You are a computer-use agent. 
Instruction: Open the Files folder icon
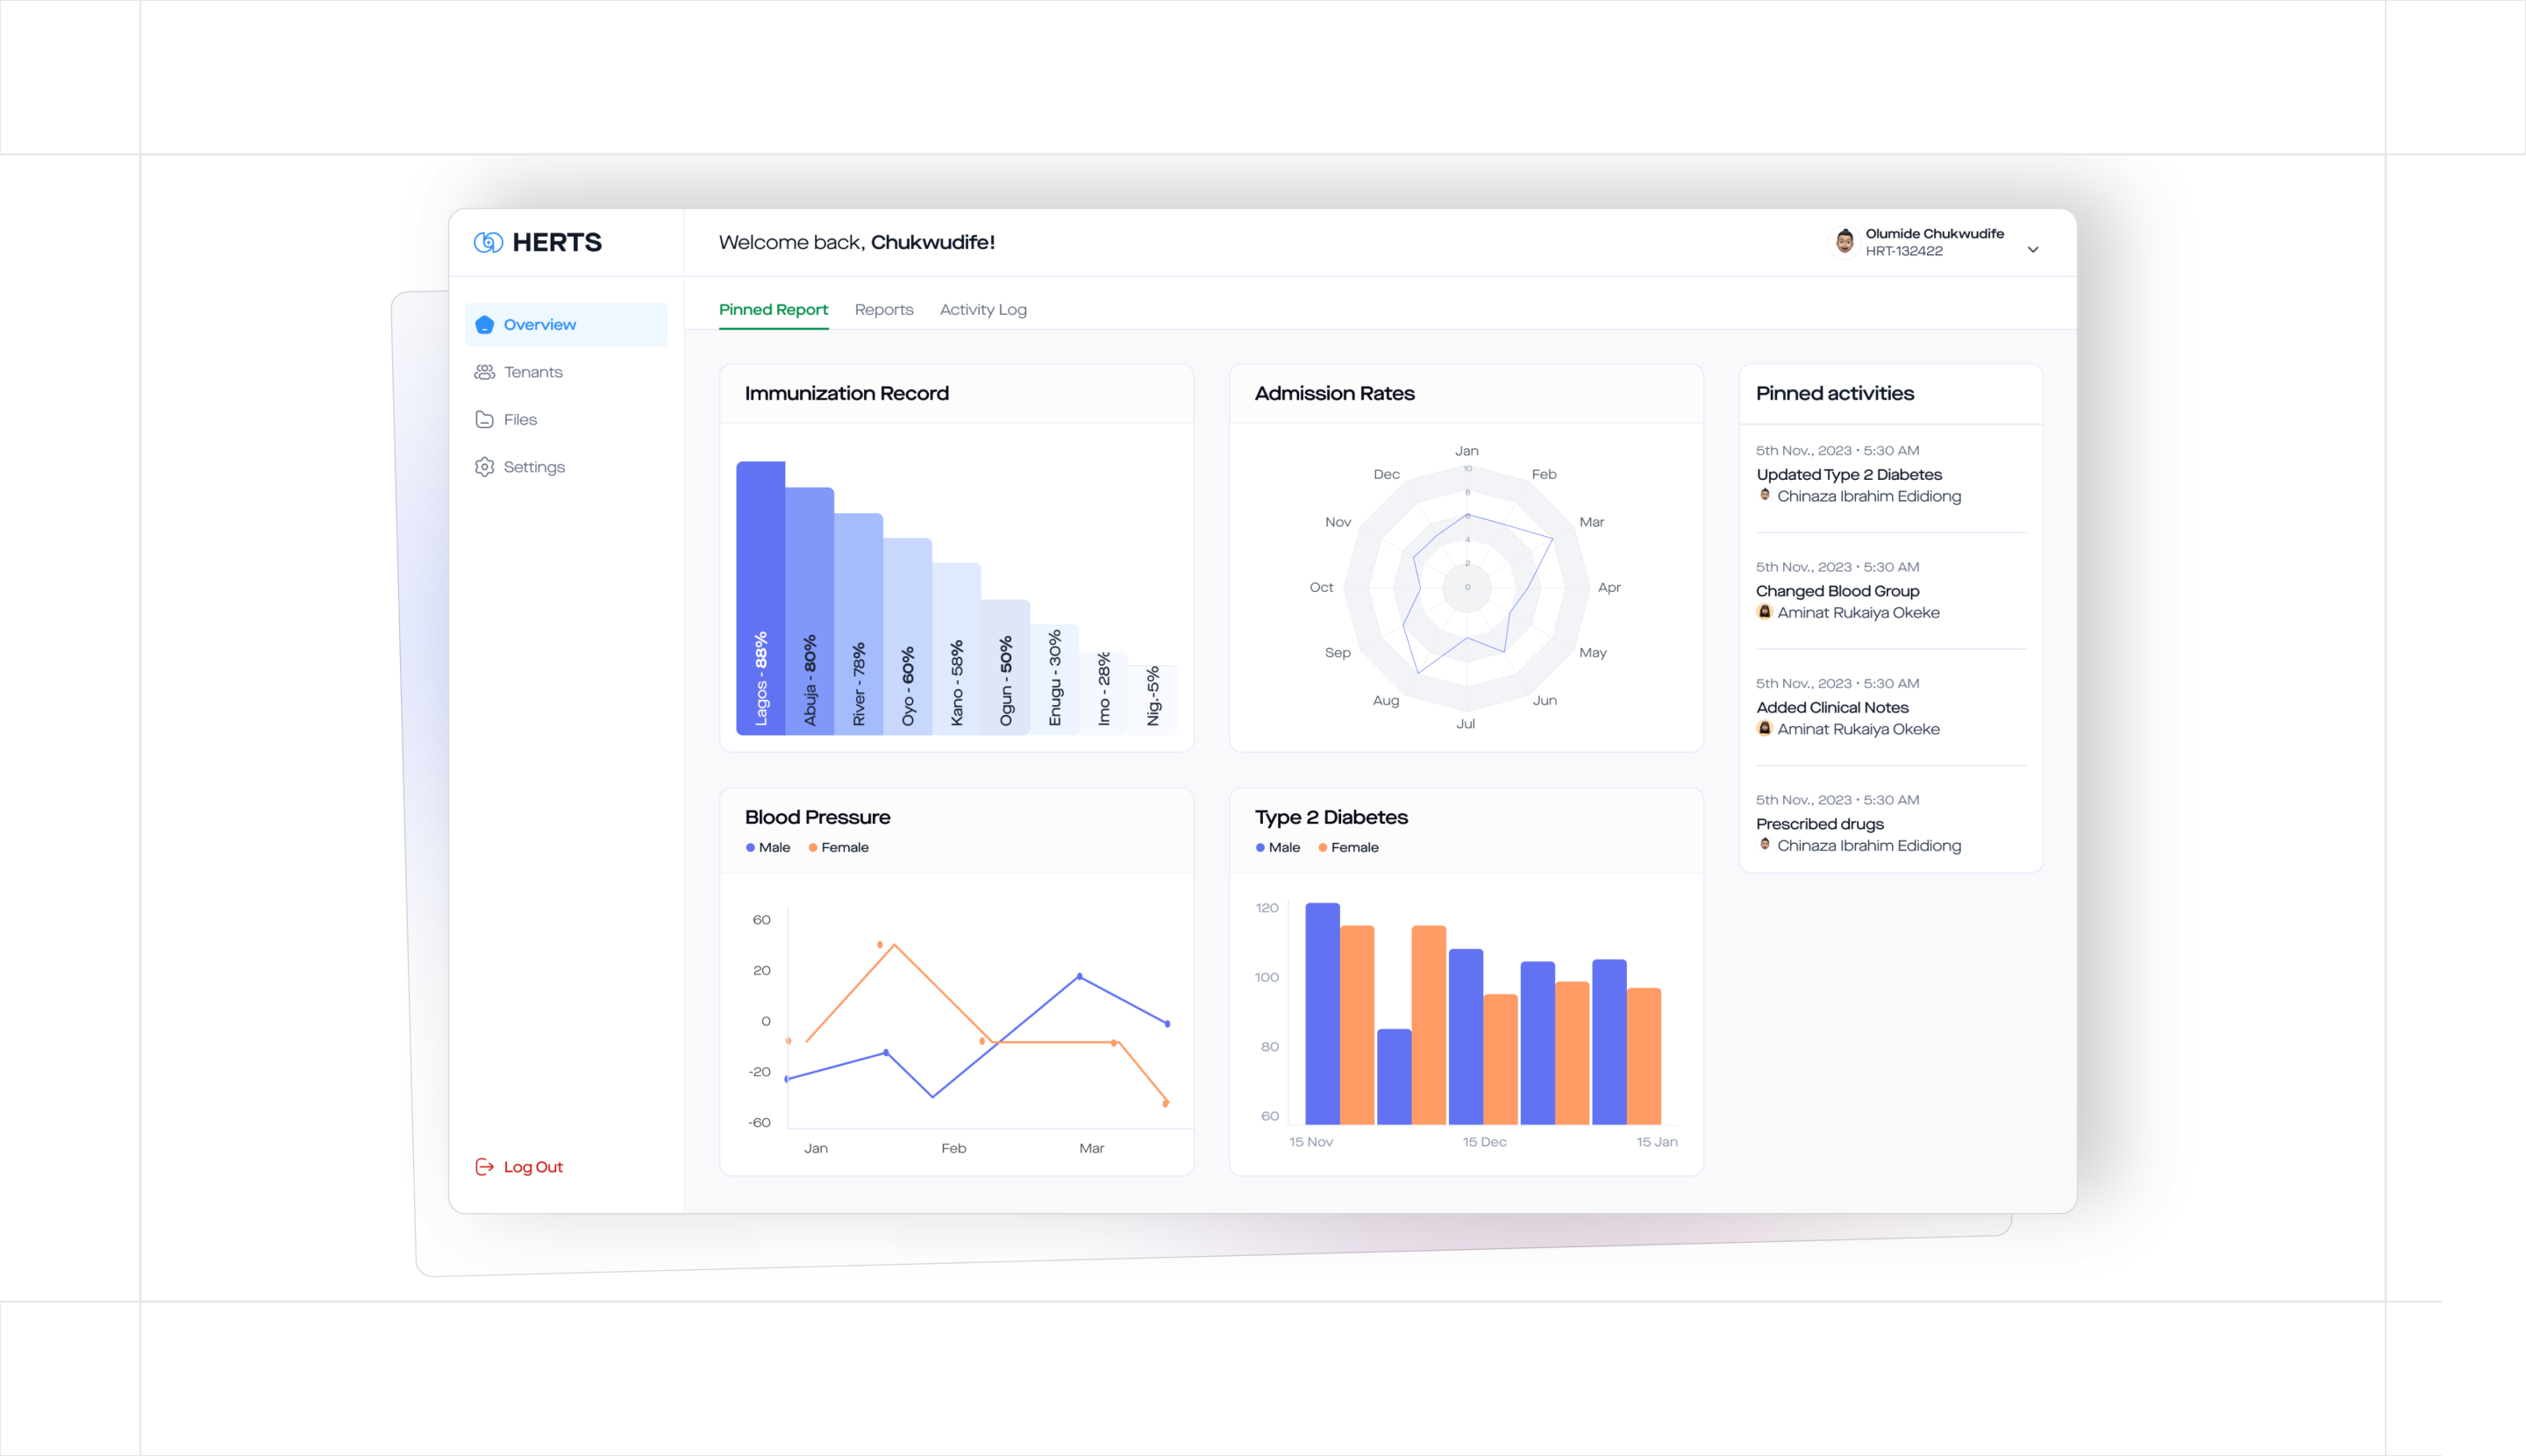coord(485,419)
